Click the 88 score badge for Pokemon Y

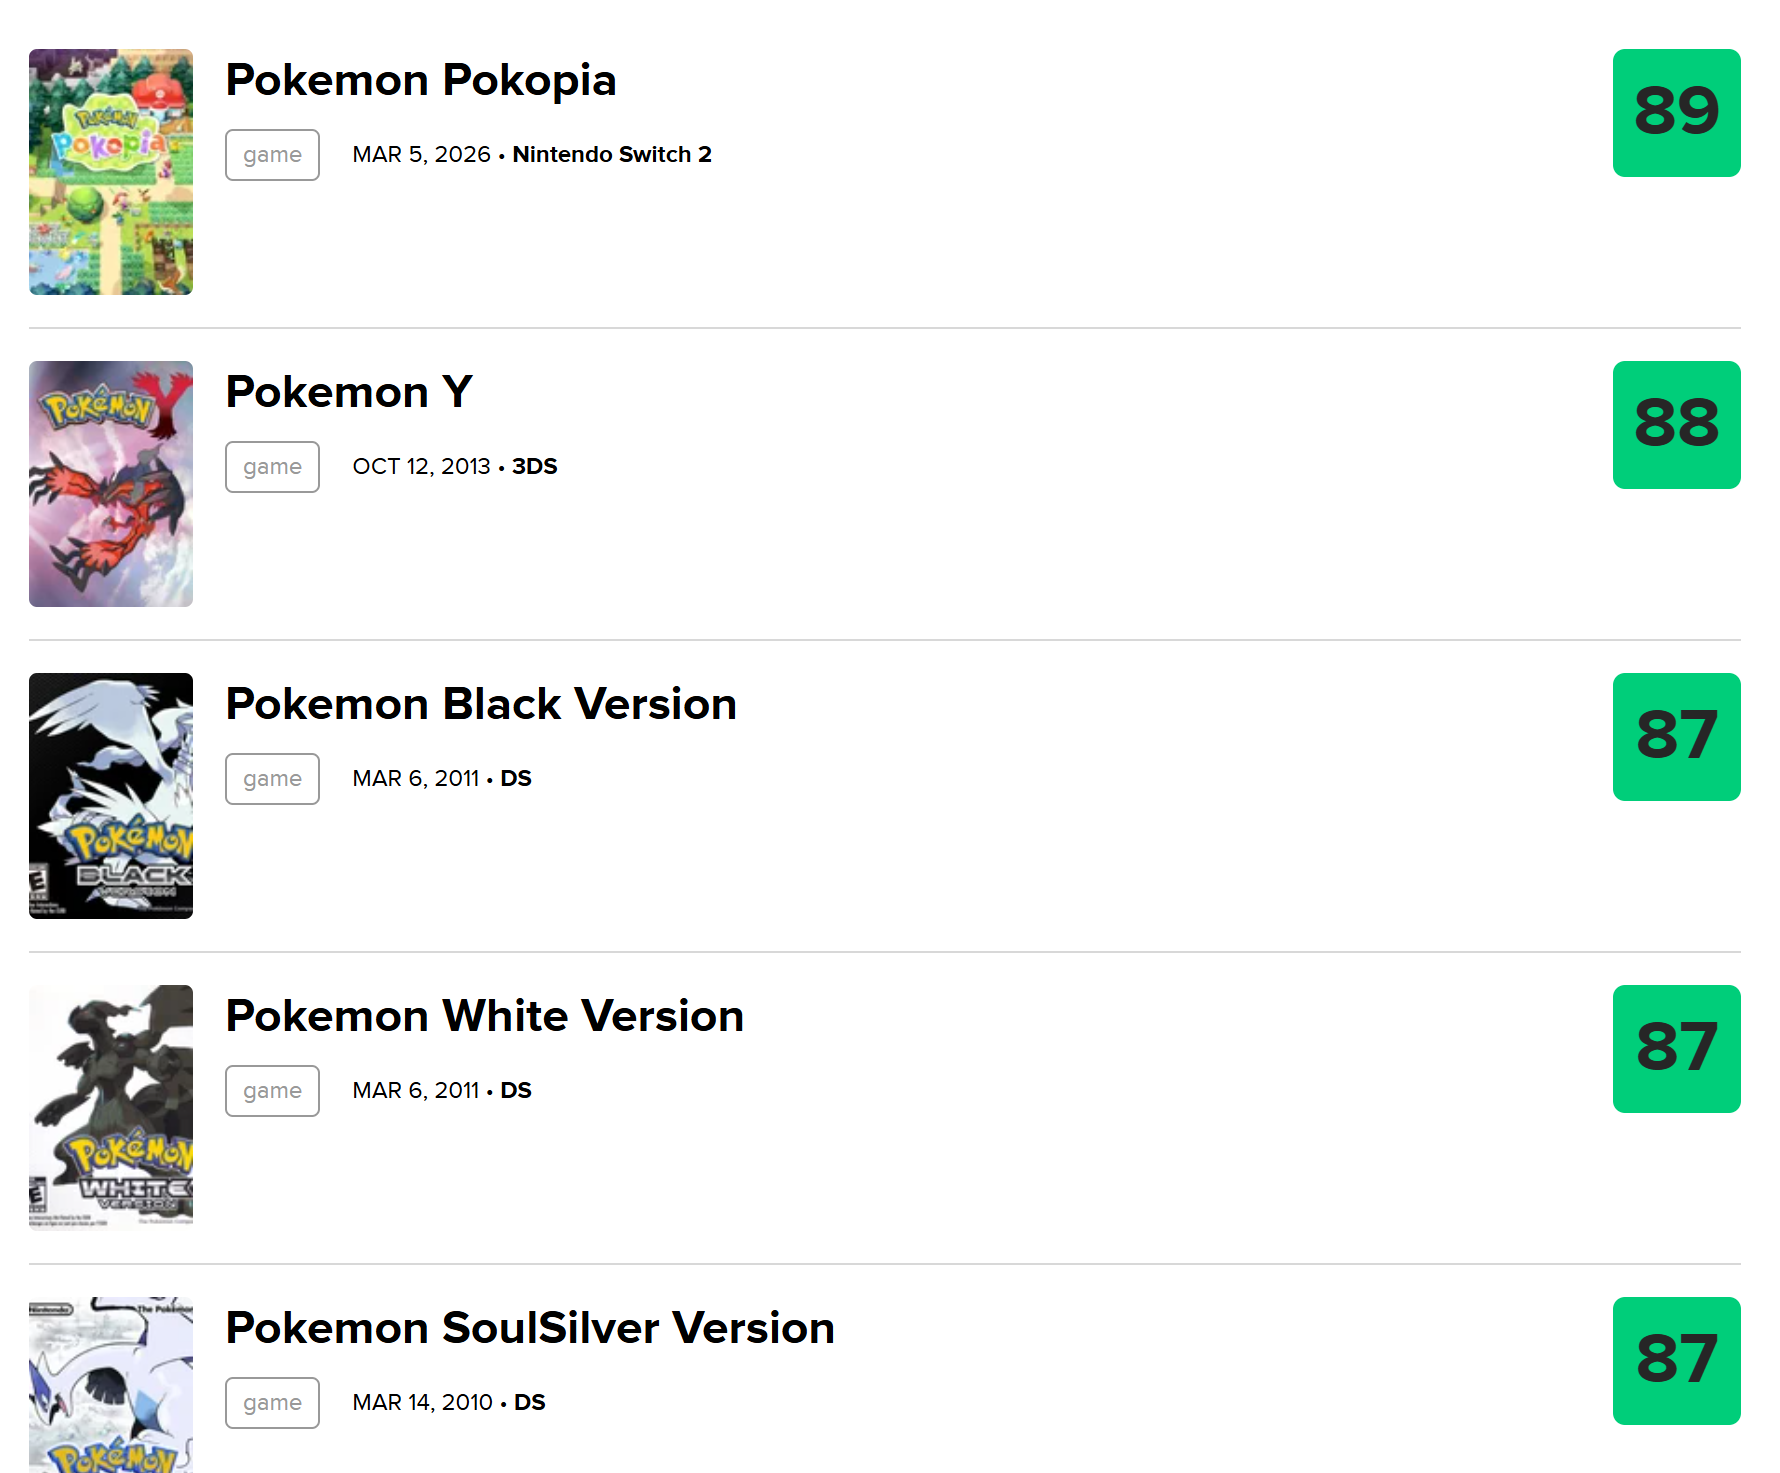1676,425
